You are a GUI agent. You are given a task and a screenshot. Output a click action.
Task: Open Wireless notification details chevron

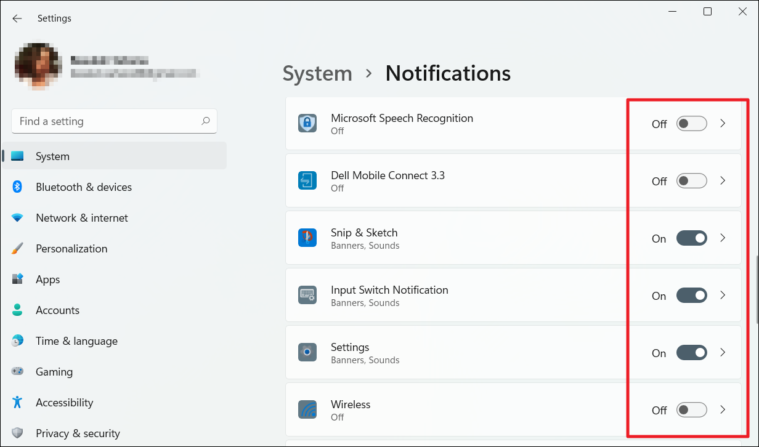tap(723, 410)
